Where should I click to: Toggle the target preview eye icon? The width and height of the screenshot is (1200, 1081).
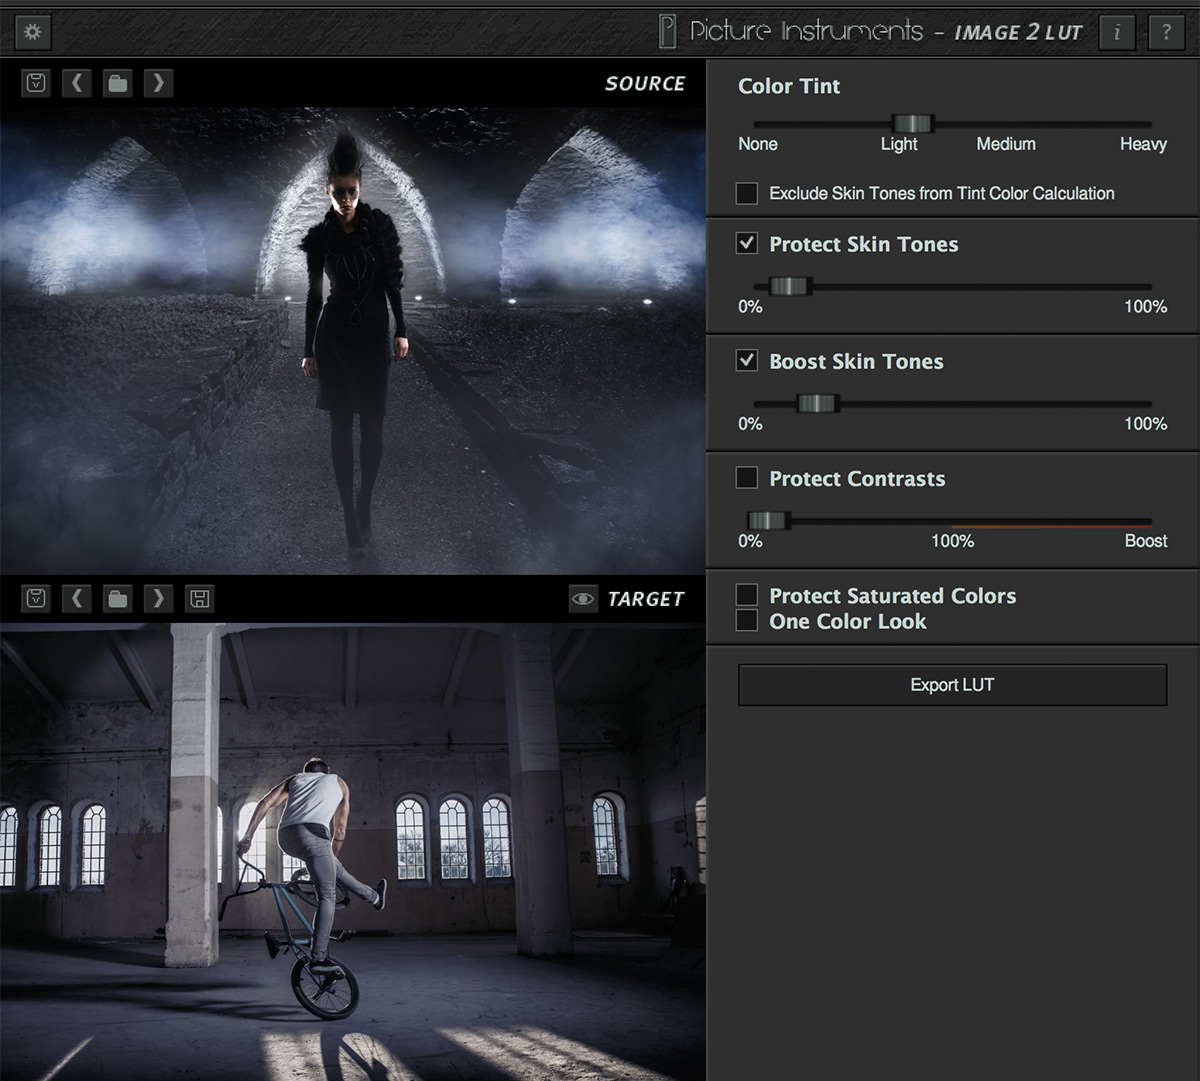(x=582, y=599)
